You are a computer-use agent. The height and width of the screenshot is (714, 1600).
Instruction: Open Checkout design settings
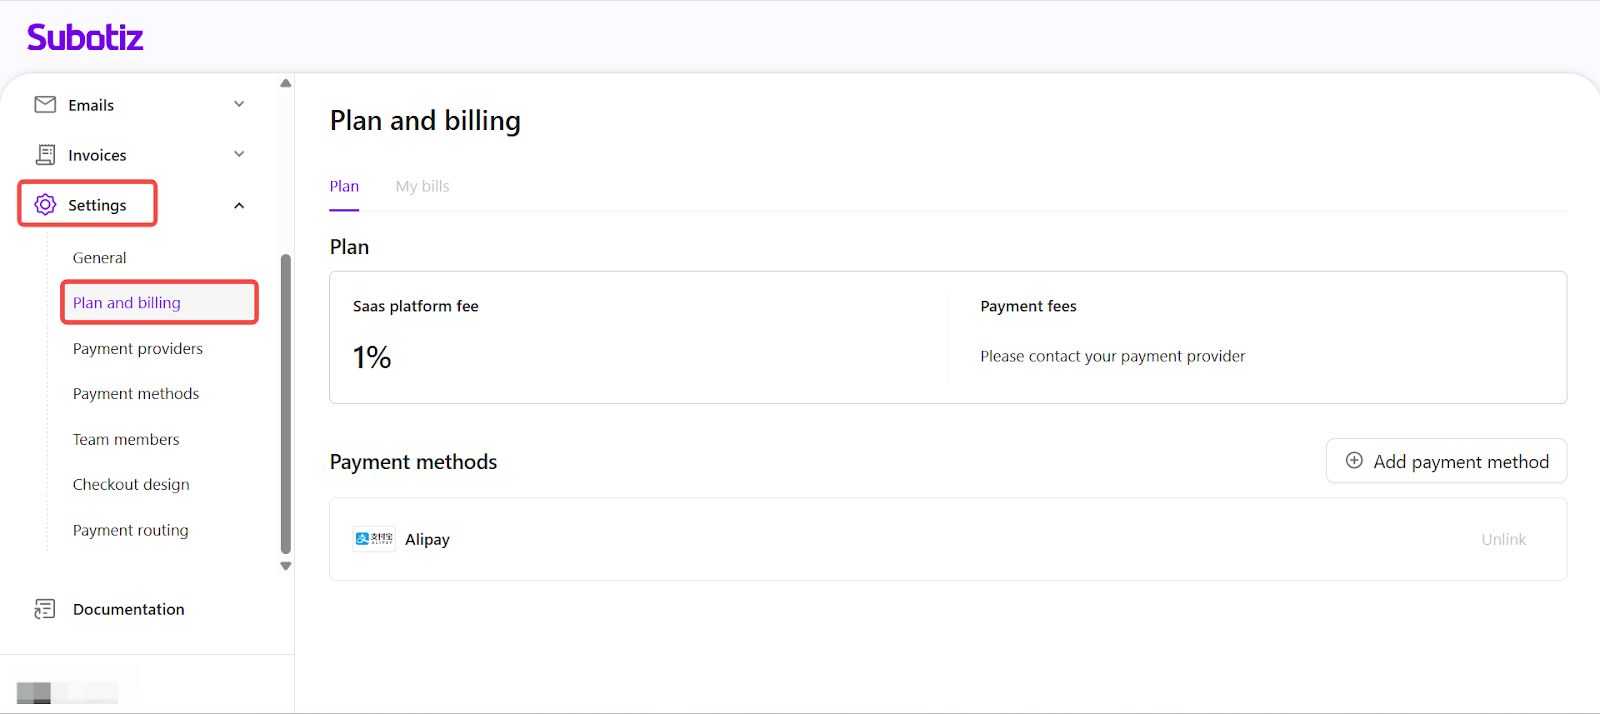(131, 485)
